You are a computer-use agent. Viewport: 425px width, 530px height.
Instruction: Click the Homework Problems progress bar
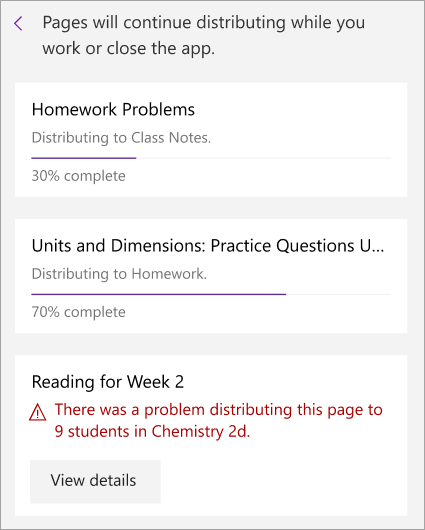click(x=211, y=158)
